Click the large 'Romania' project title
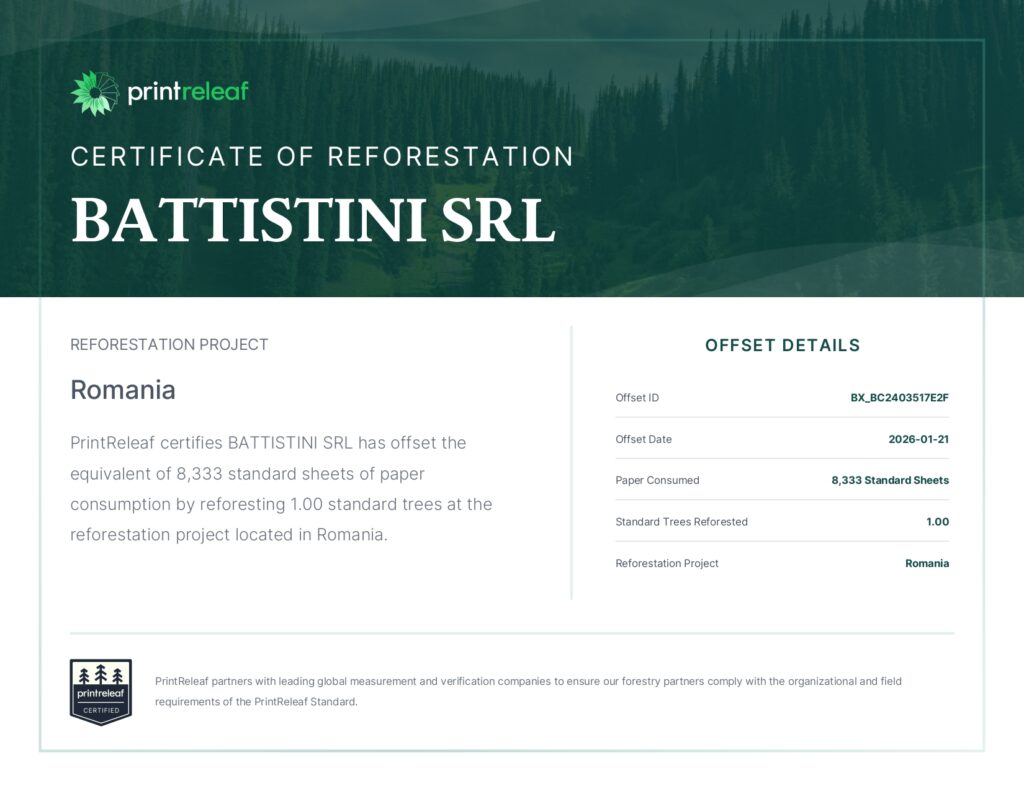The image size is (1024, 791). [123, 390]
